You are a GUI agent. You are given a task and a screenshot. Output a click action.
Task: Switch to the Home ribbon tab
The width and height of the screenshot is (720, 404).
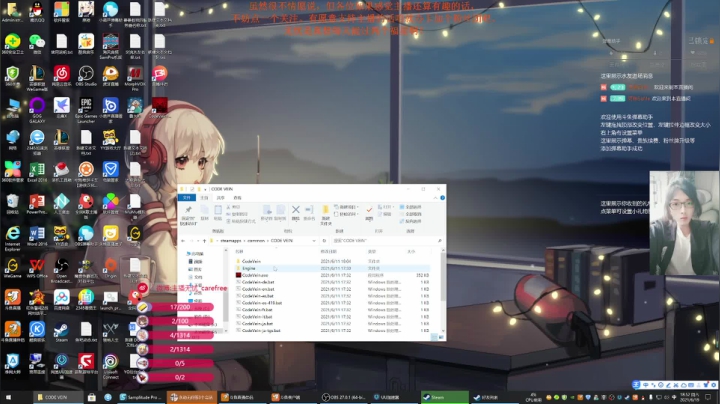(x=204, y=198)
